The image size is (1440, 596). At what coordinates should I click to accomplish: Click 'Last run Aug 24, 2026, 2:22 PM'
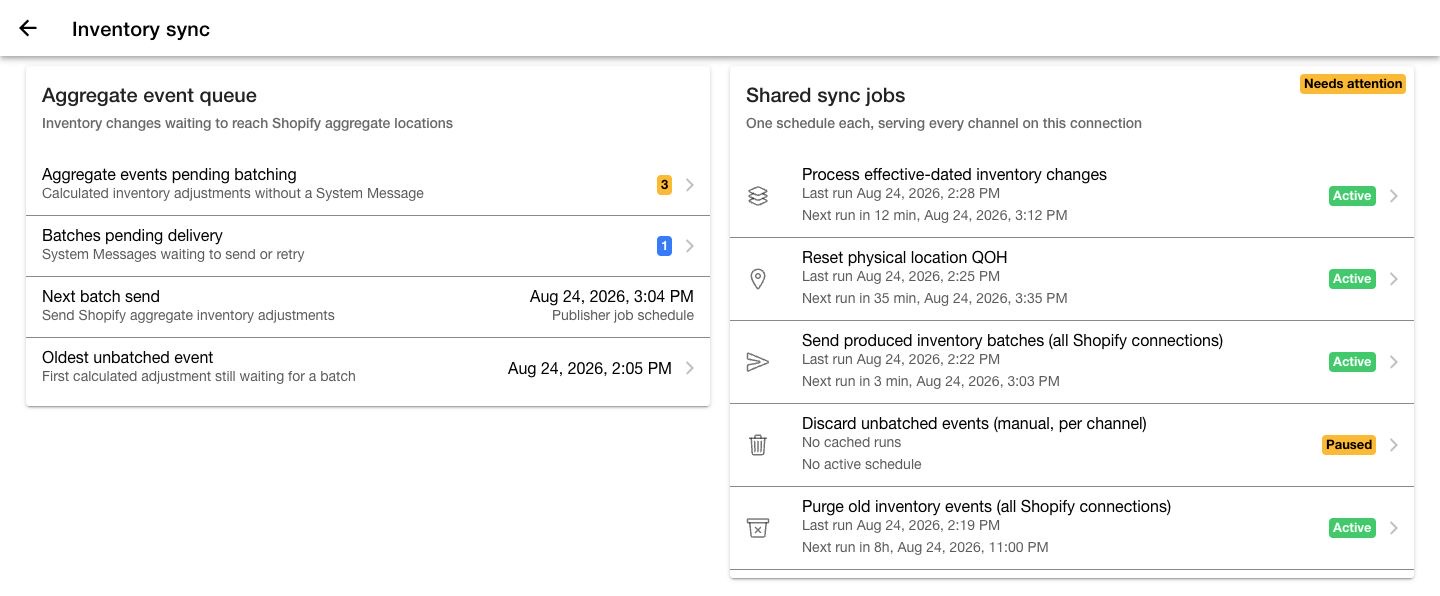(x=901, y=359)
